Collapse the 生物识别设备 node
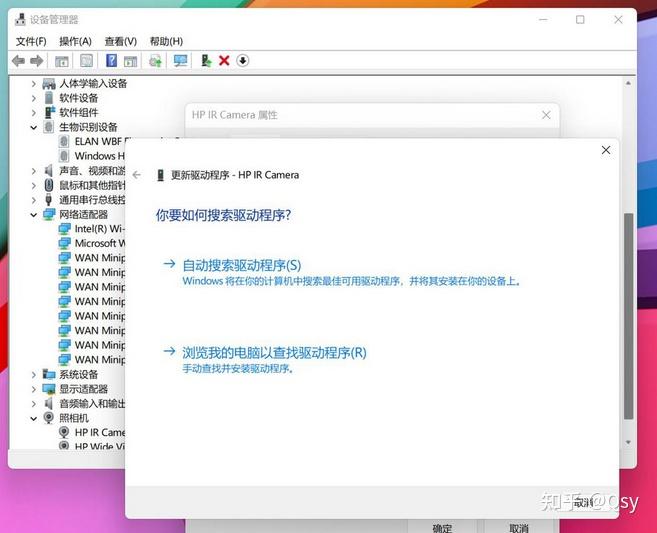 point(34,127)
